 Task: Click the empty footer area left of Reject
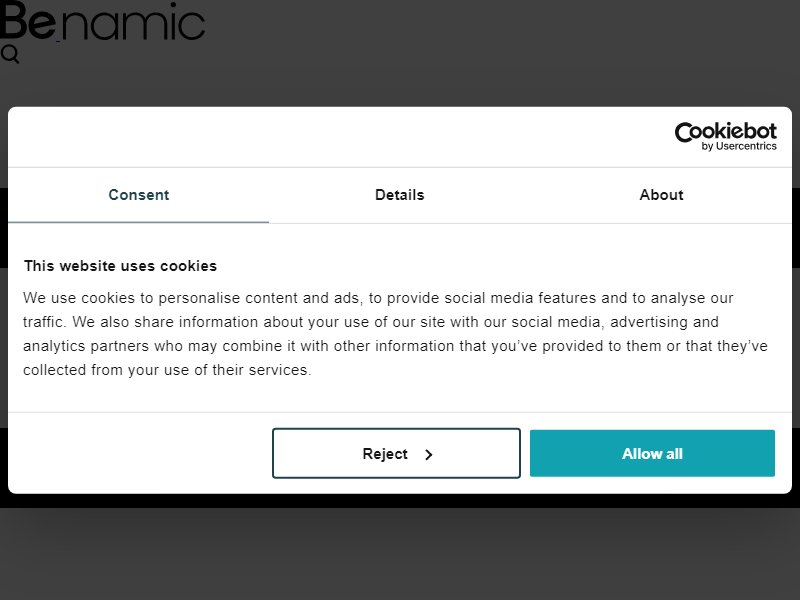coord(140,453)
